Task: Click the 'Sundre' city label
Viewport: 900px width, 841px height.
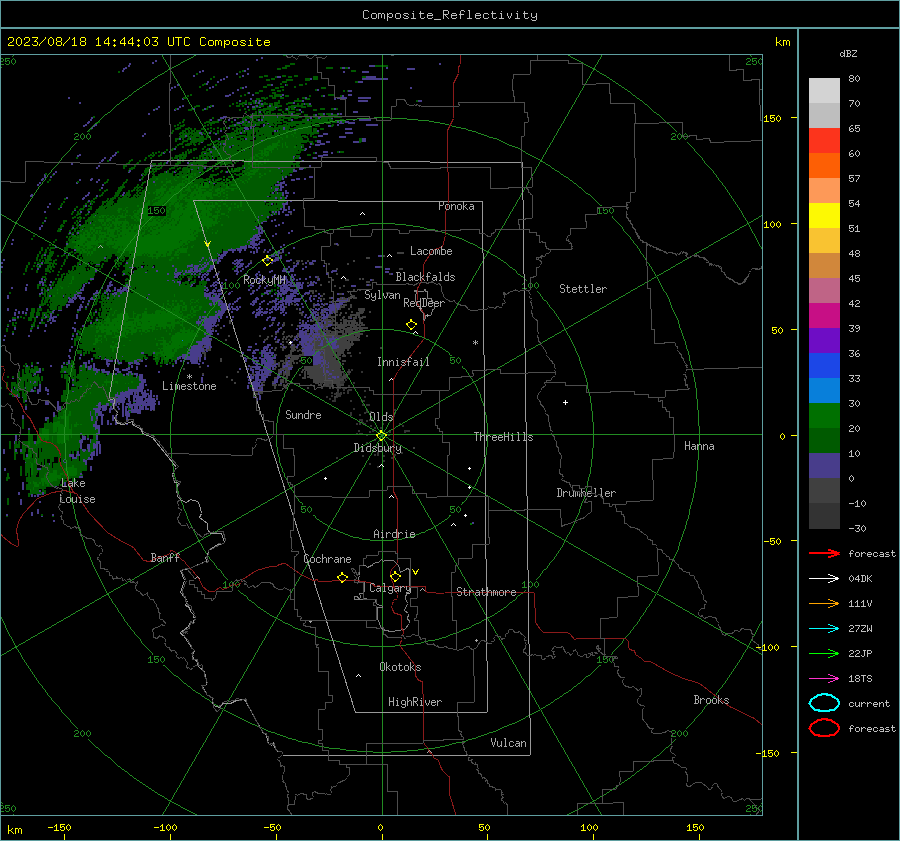Action: [x=303, y=415]
